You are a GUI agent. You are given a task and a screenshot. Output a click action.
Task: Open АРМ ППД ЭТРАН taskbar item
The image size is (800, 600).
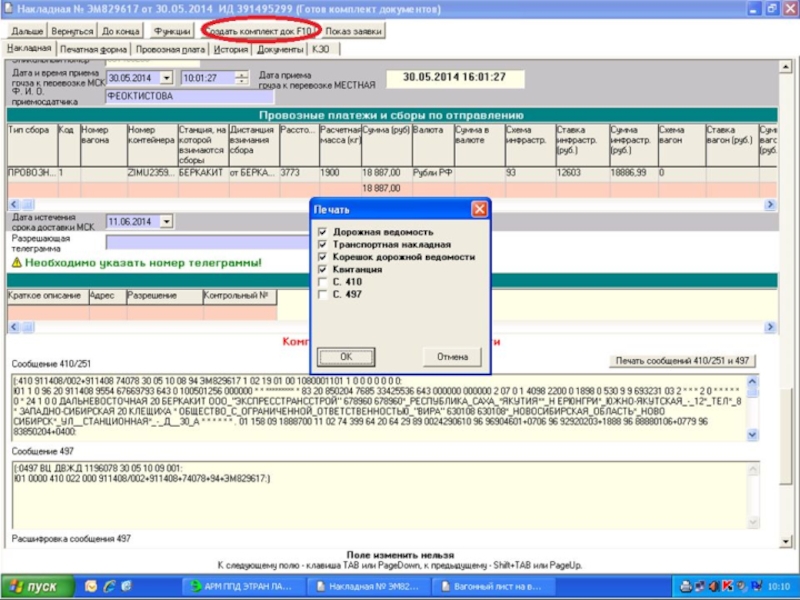tap(238, 586)
